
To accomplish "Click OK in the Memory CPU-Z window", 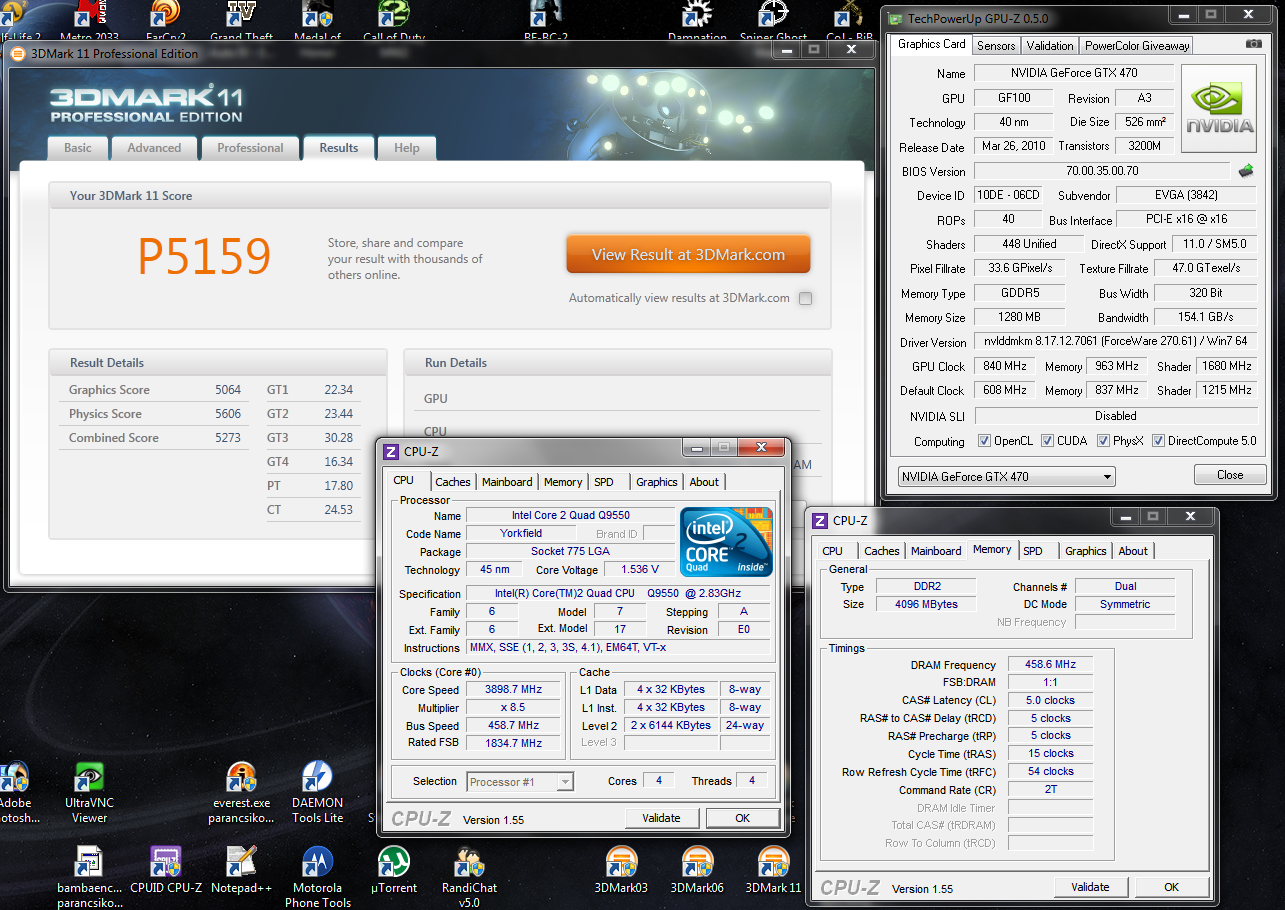I will (1171, 887).
